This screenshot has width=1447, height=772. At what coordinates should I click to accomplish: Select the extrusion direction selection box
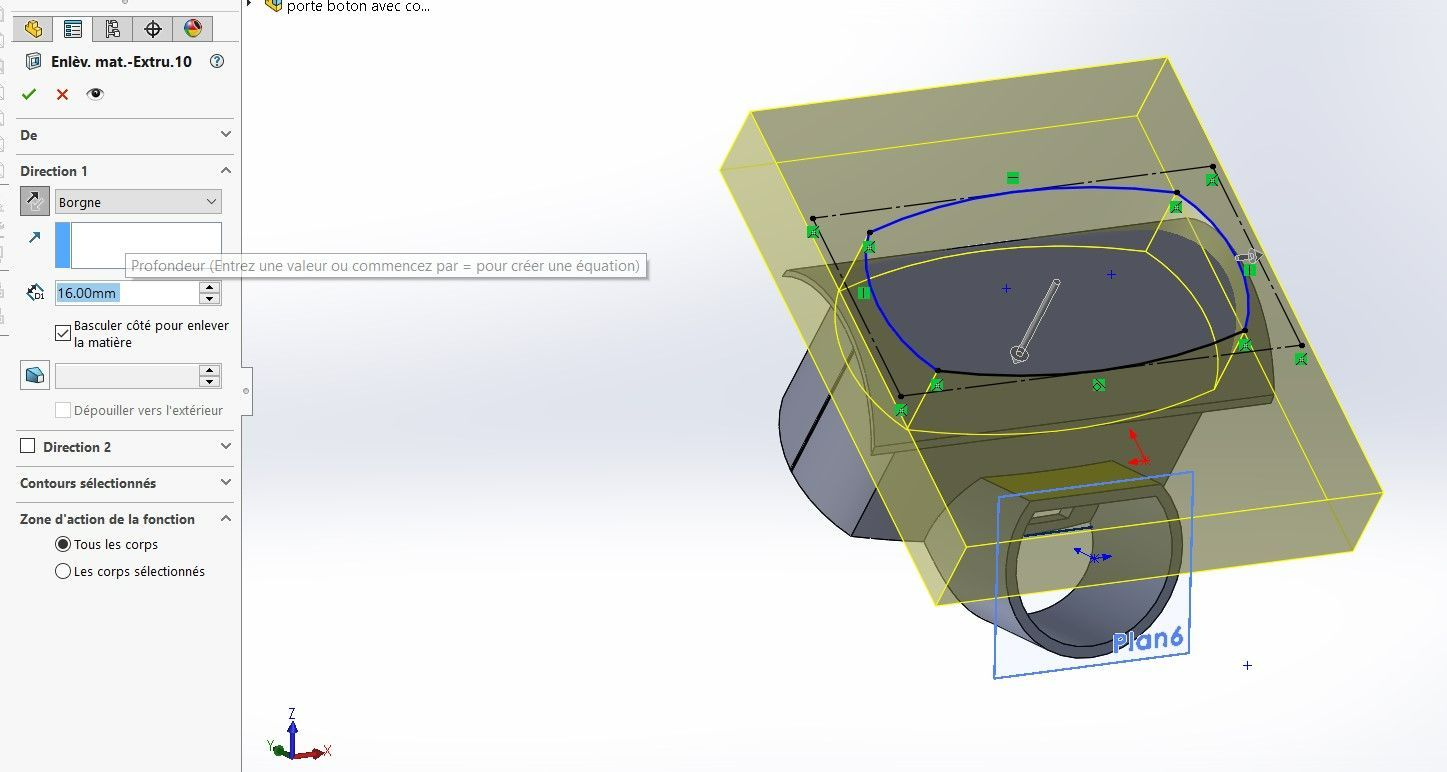138,245
